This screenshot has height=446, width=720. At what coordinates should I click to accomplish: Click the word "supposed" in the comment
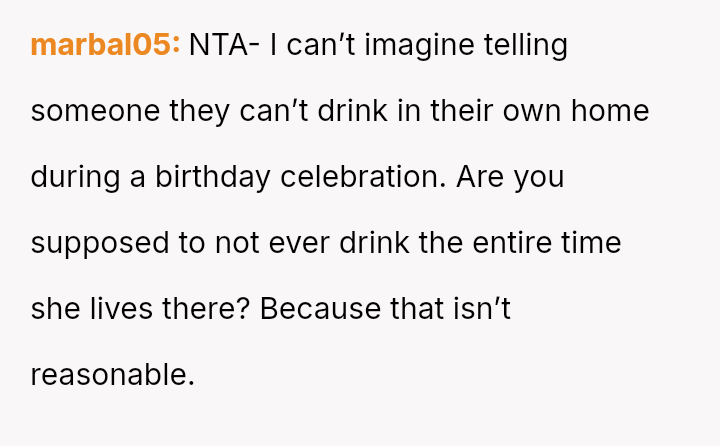coord(93,243)
